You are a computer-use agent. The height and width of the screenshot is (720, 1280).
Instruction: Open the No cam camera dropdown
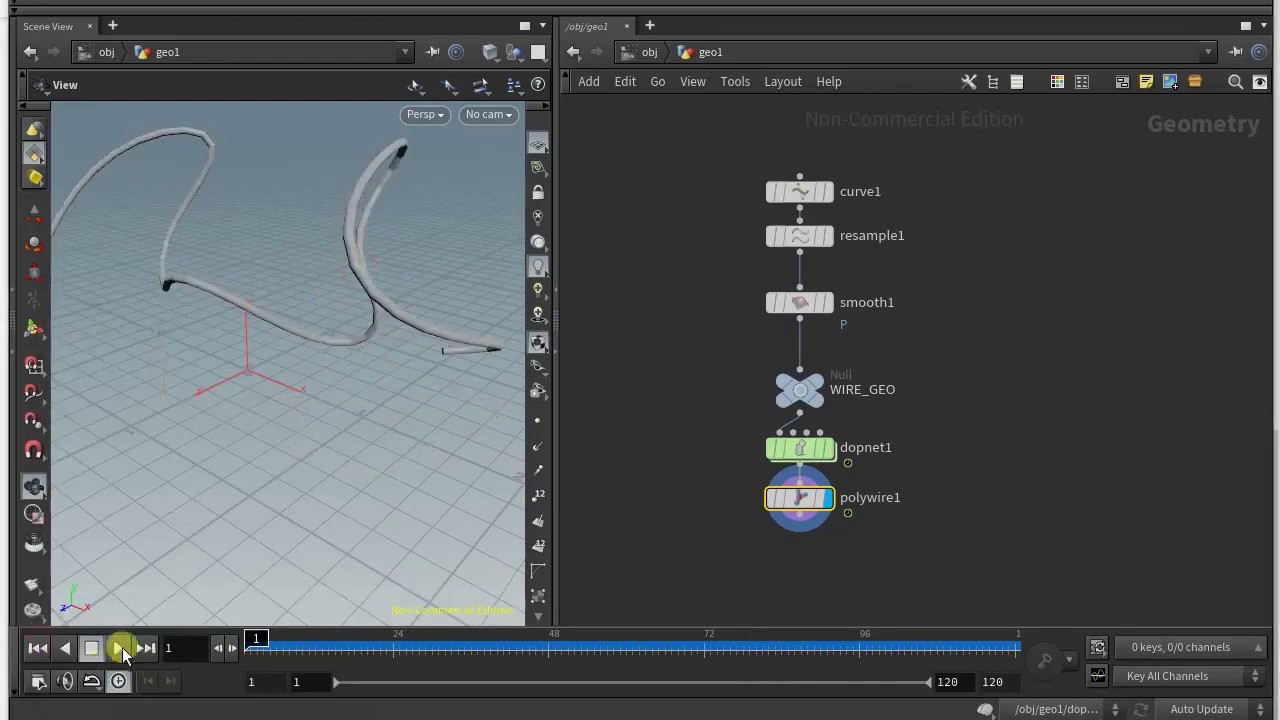(488, 114)
